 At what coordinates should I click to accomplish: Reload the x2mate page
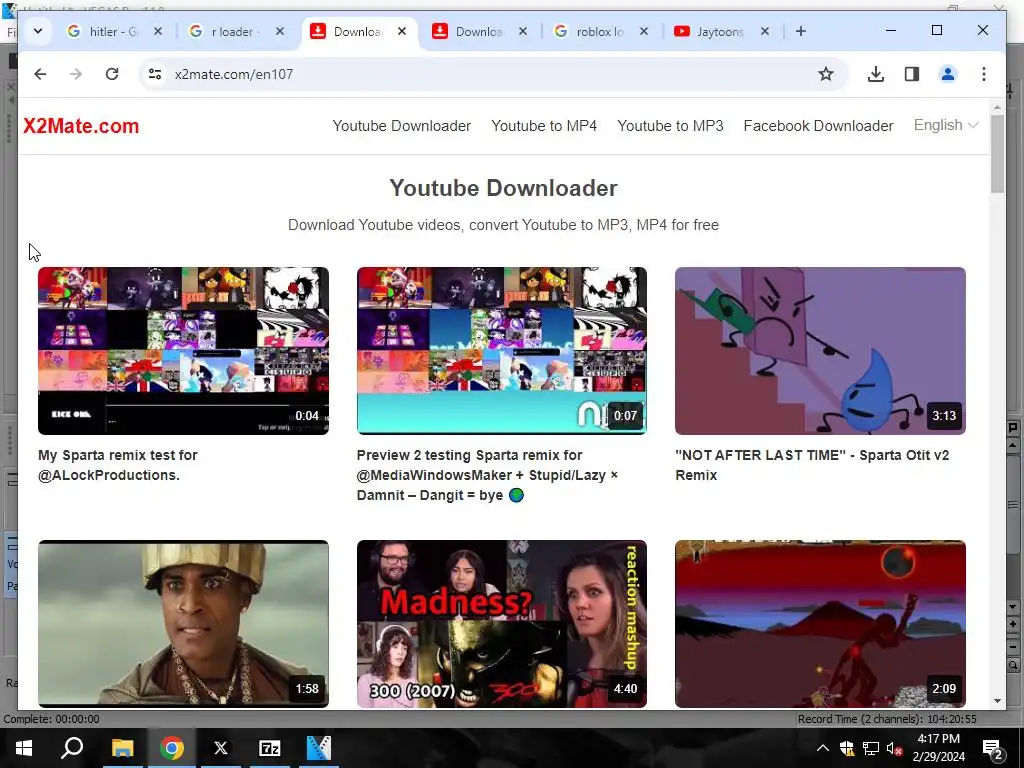click(x=112, y=74)
